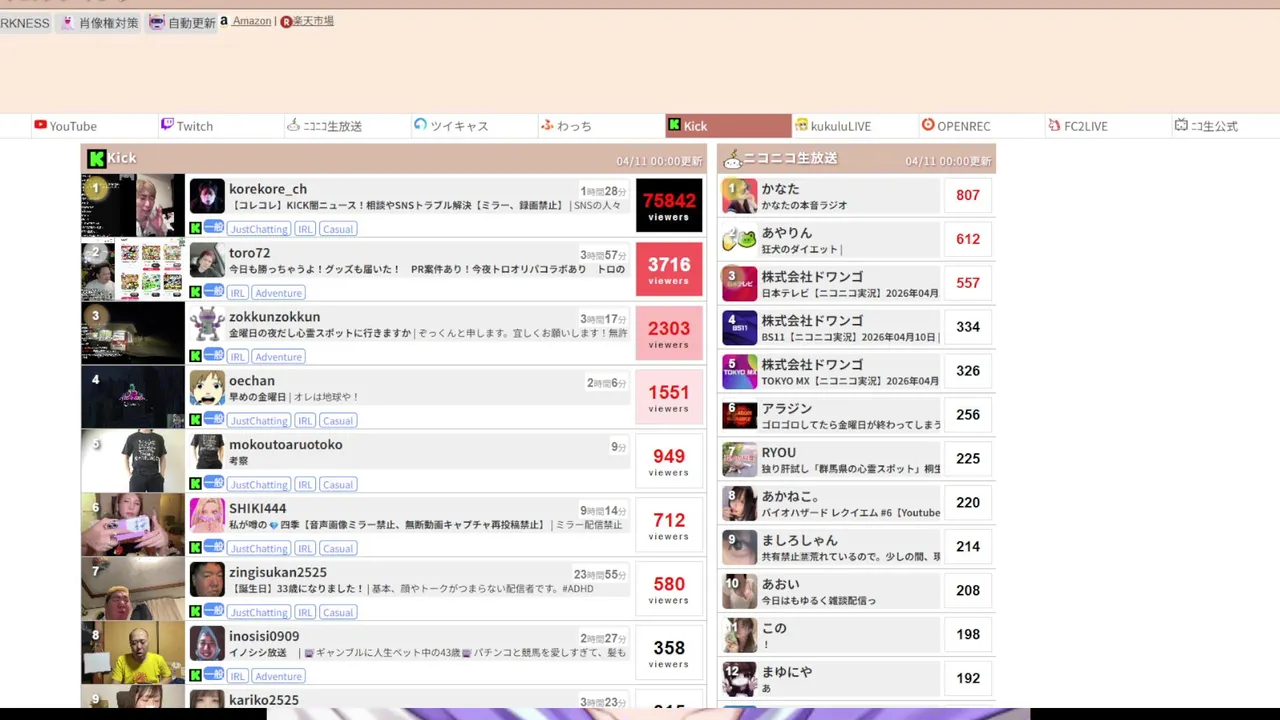Open BS11 株式会社ドワンゴ avatar
The image size is (1280, 720).
740,328
